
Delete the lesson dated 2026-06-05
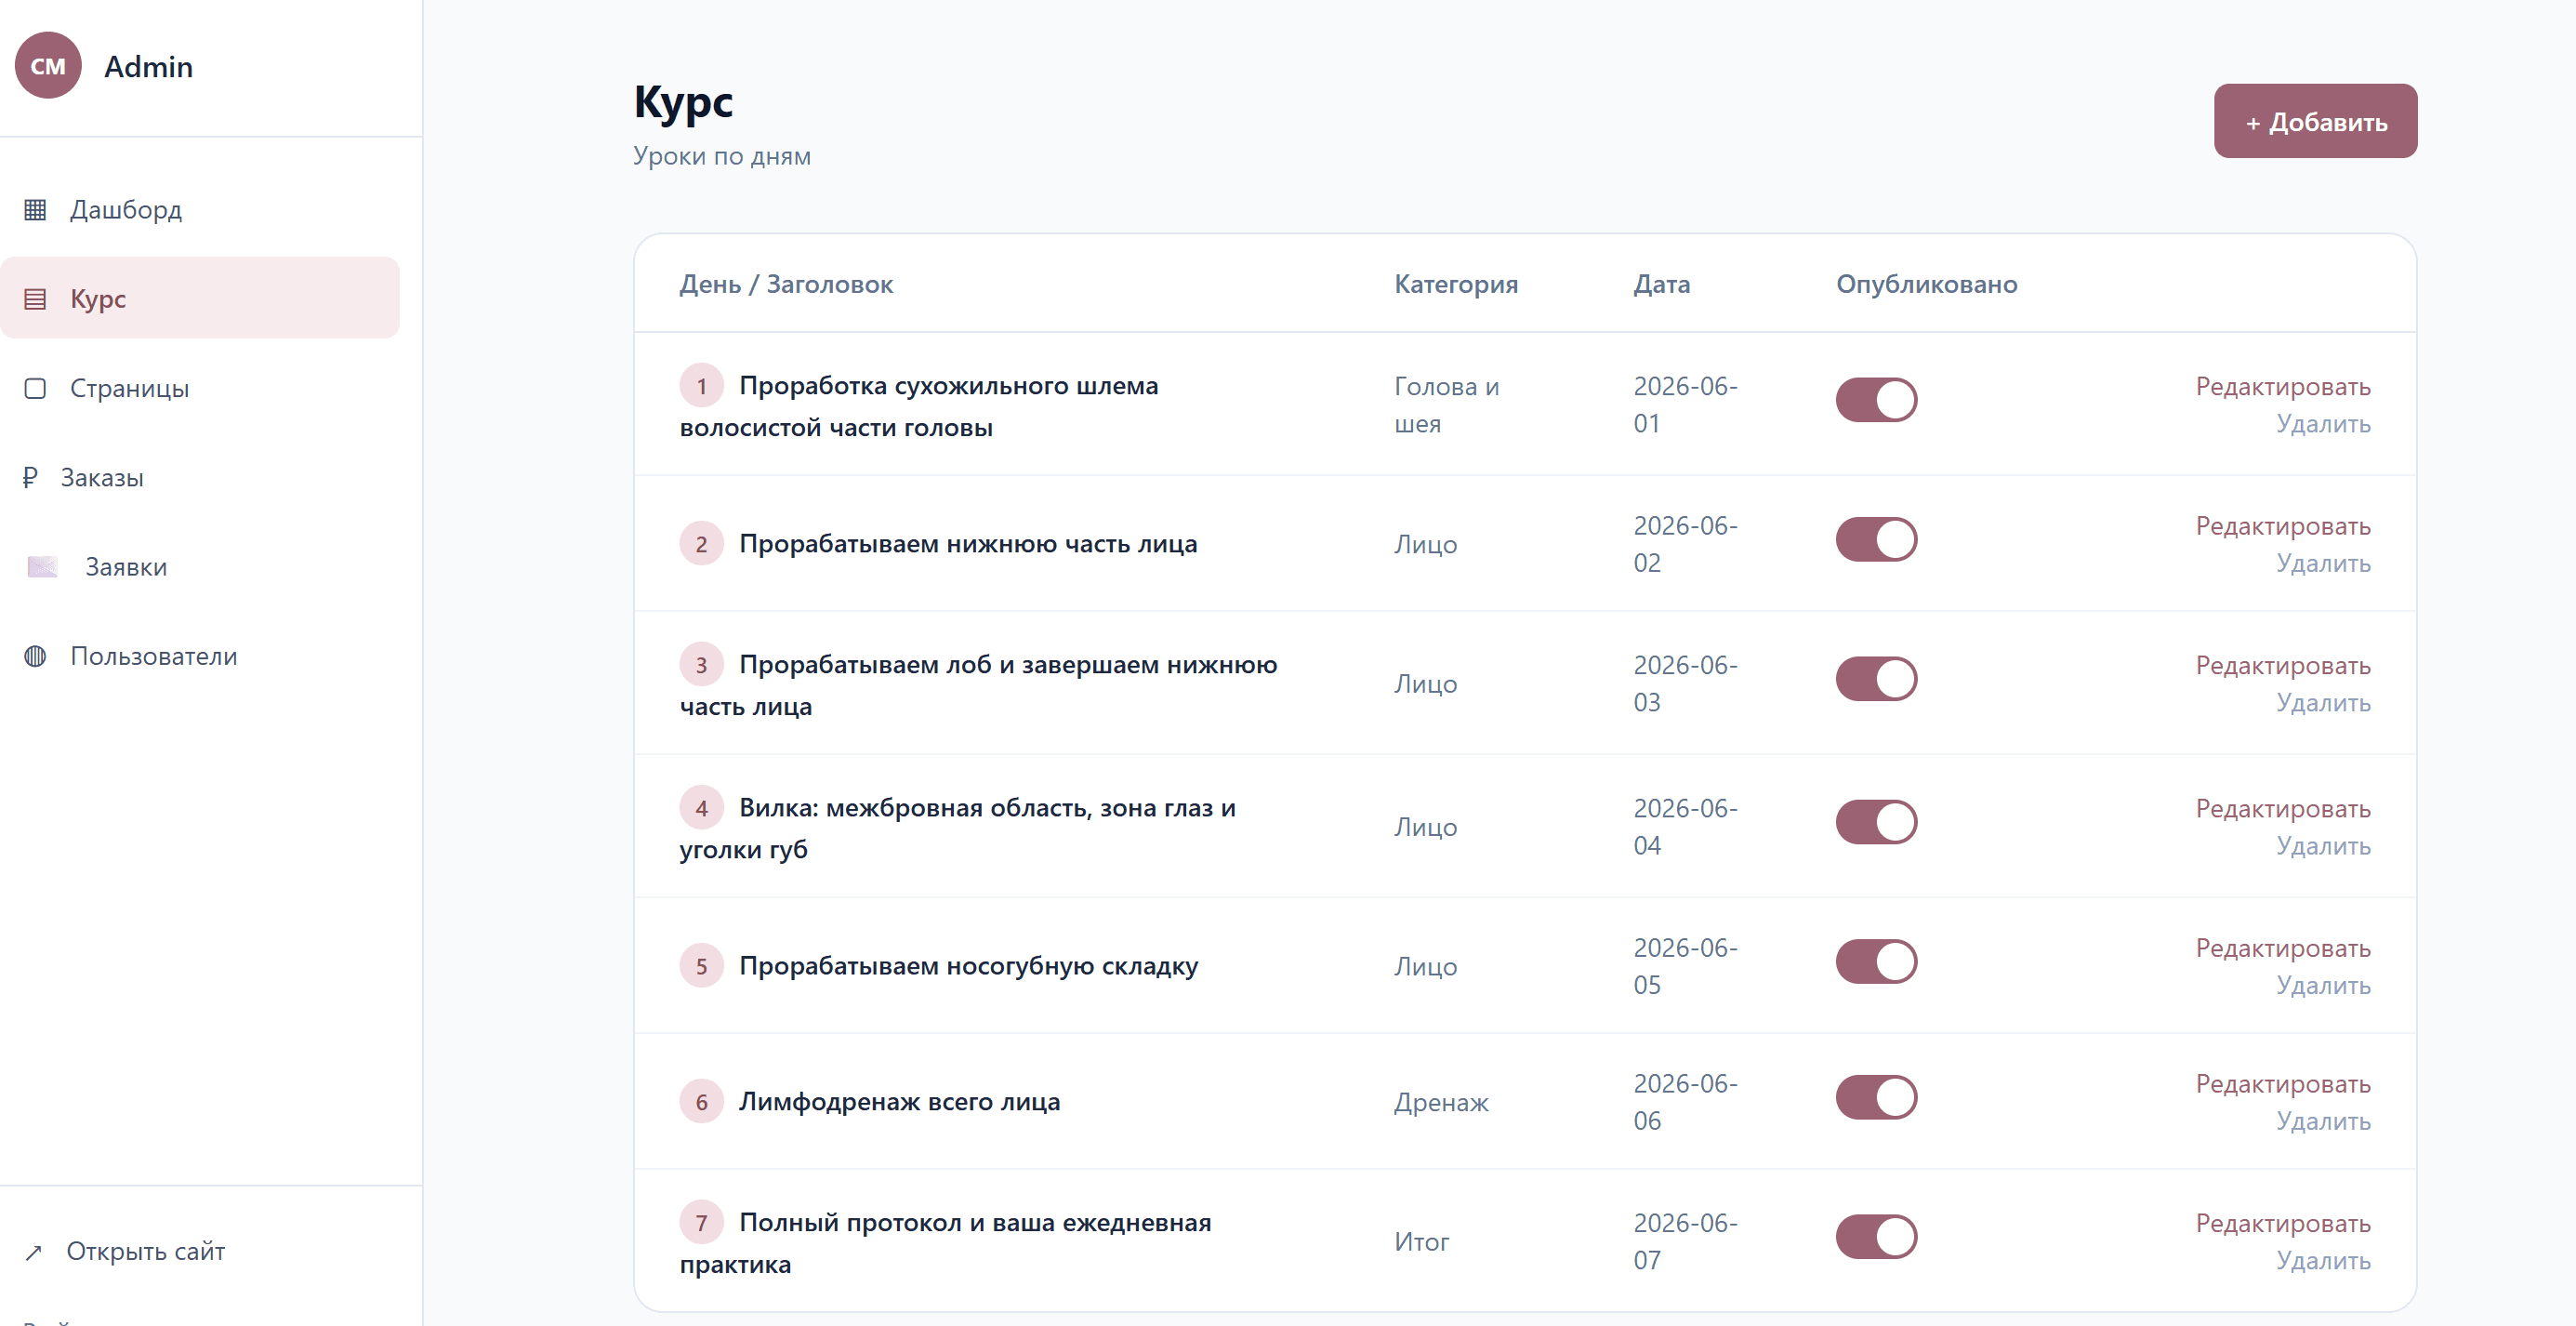[2323, 986]
